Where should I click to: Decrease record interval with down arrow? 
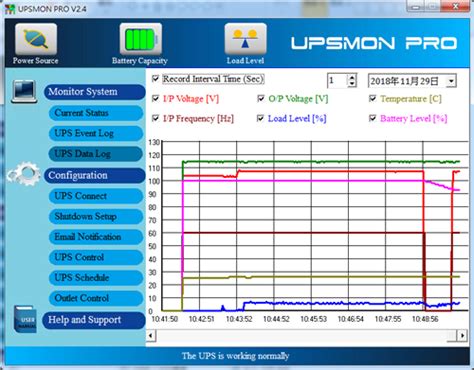pos(352,84)
